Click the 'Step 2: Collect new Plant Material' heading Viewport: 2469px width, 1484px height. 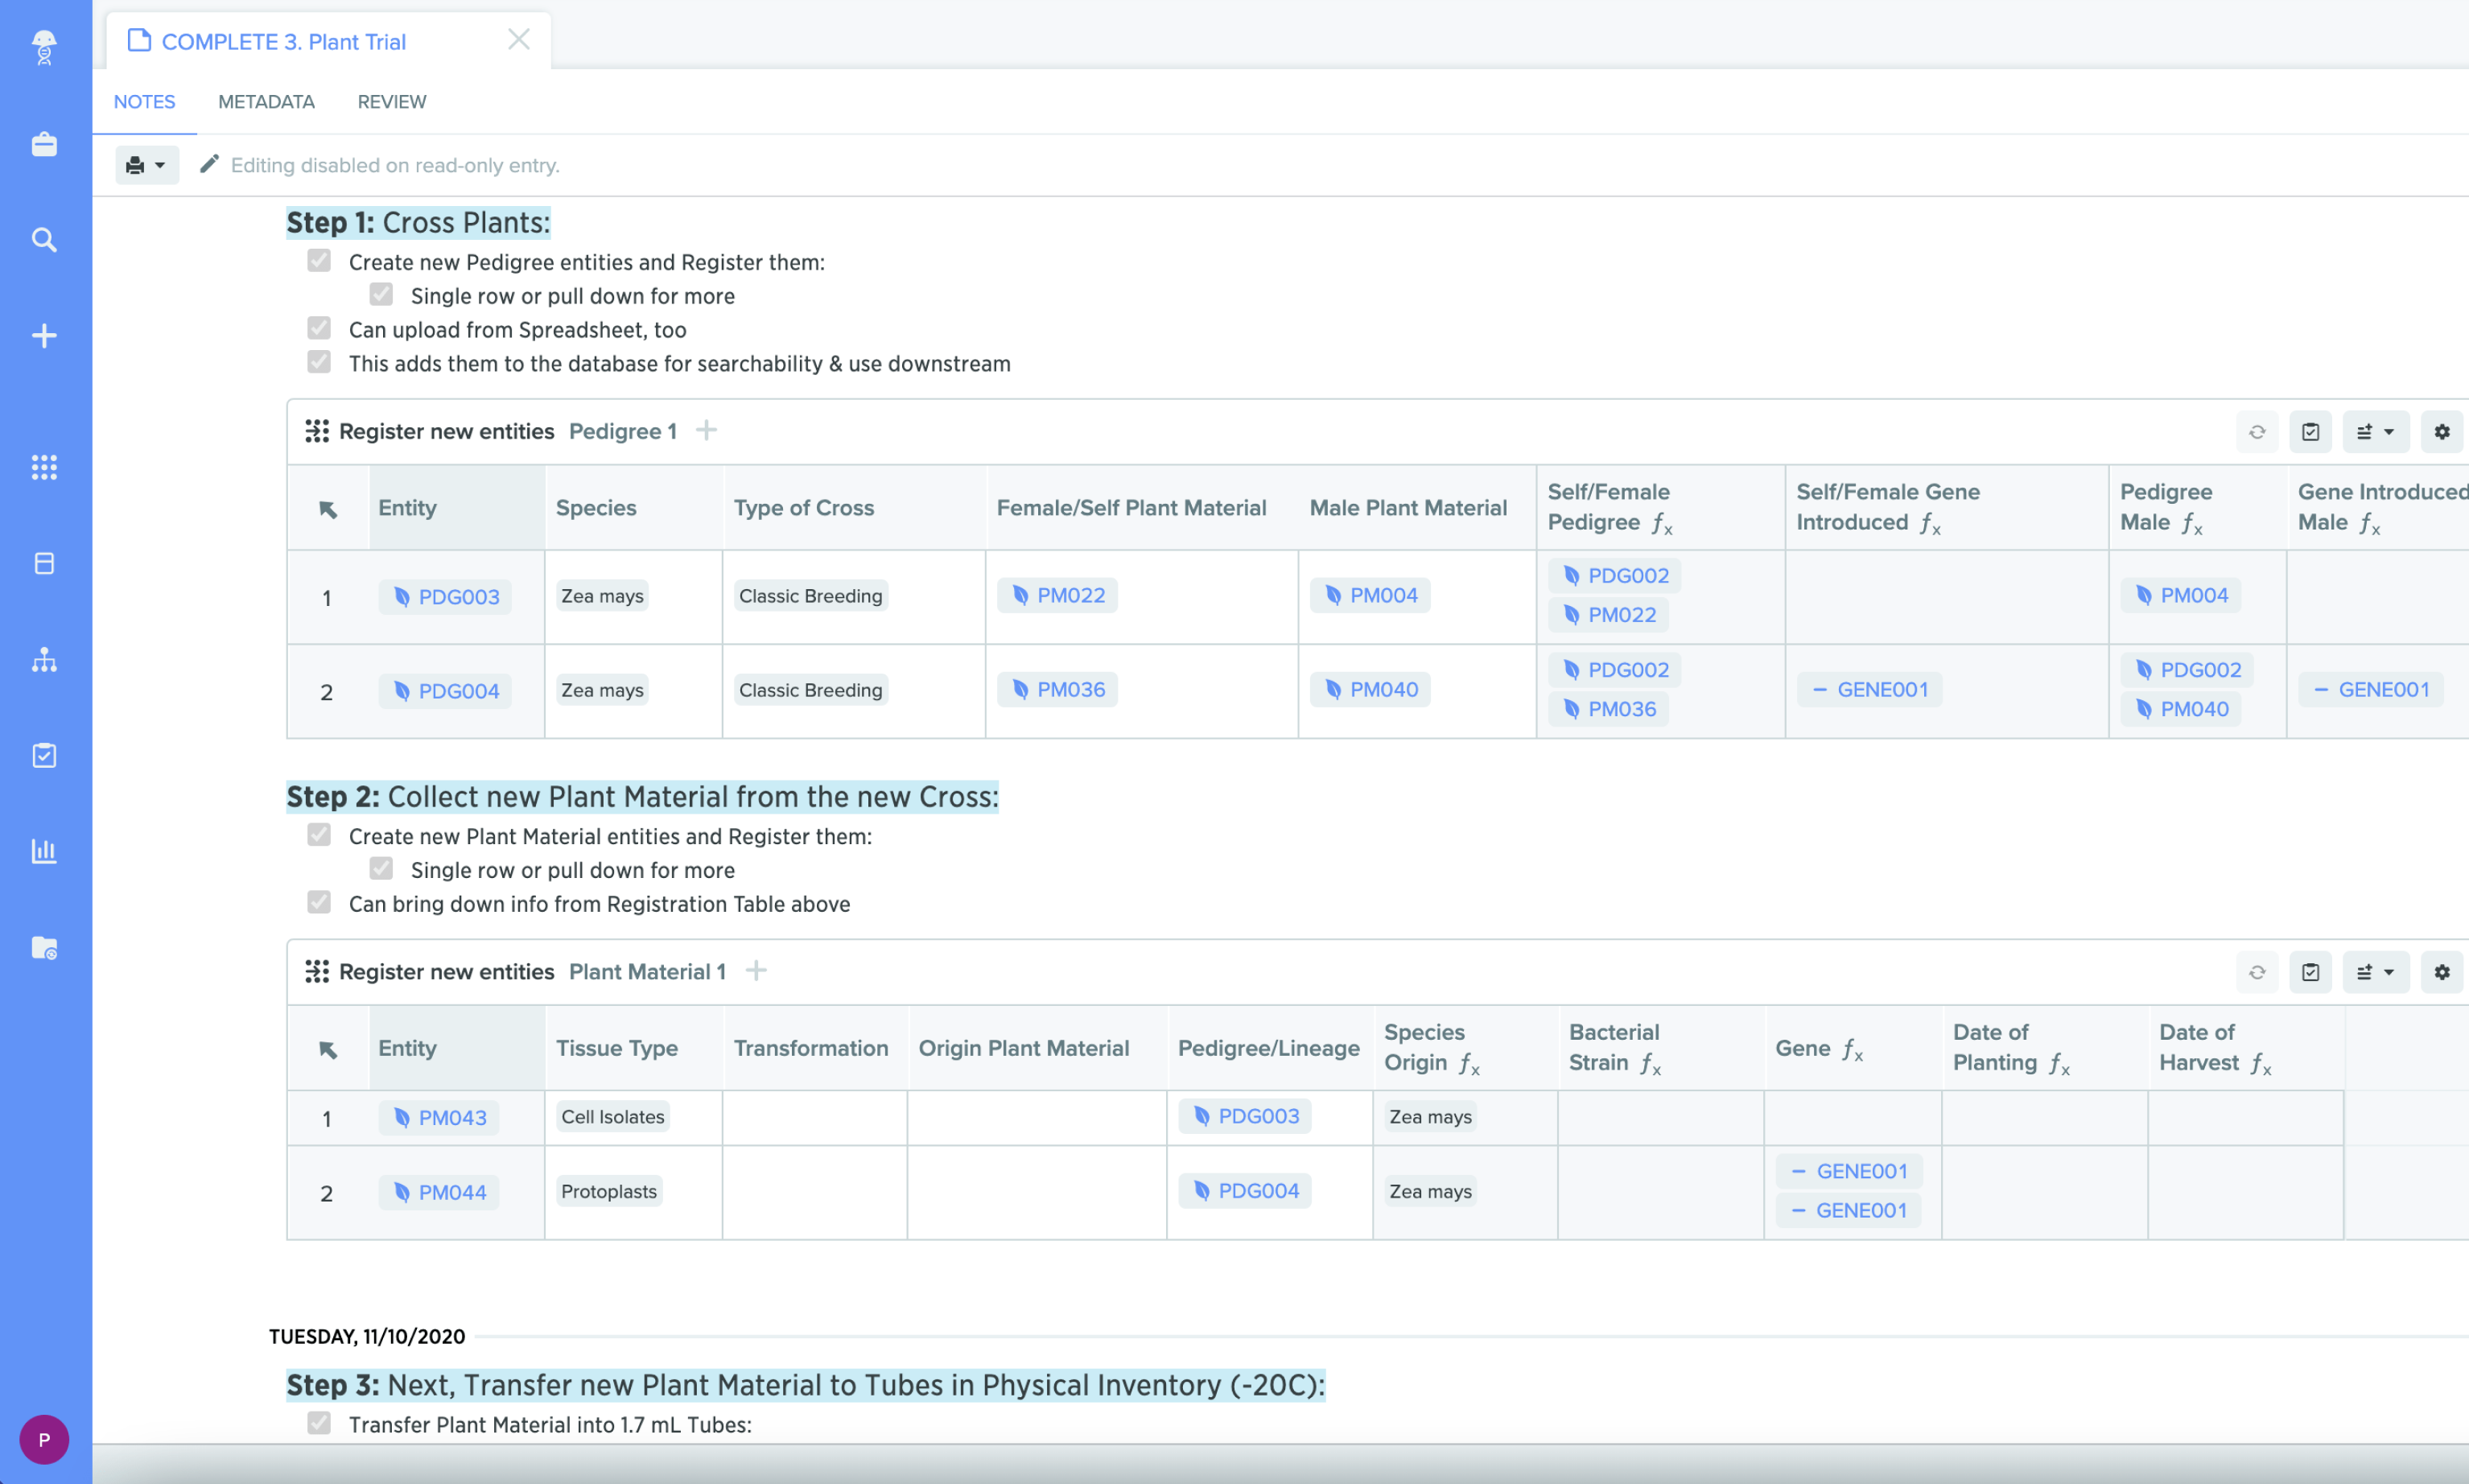coord(642,797)
